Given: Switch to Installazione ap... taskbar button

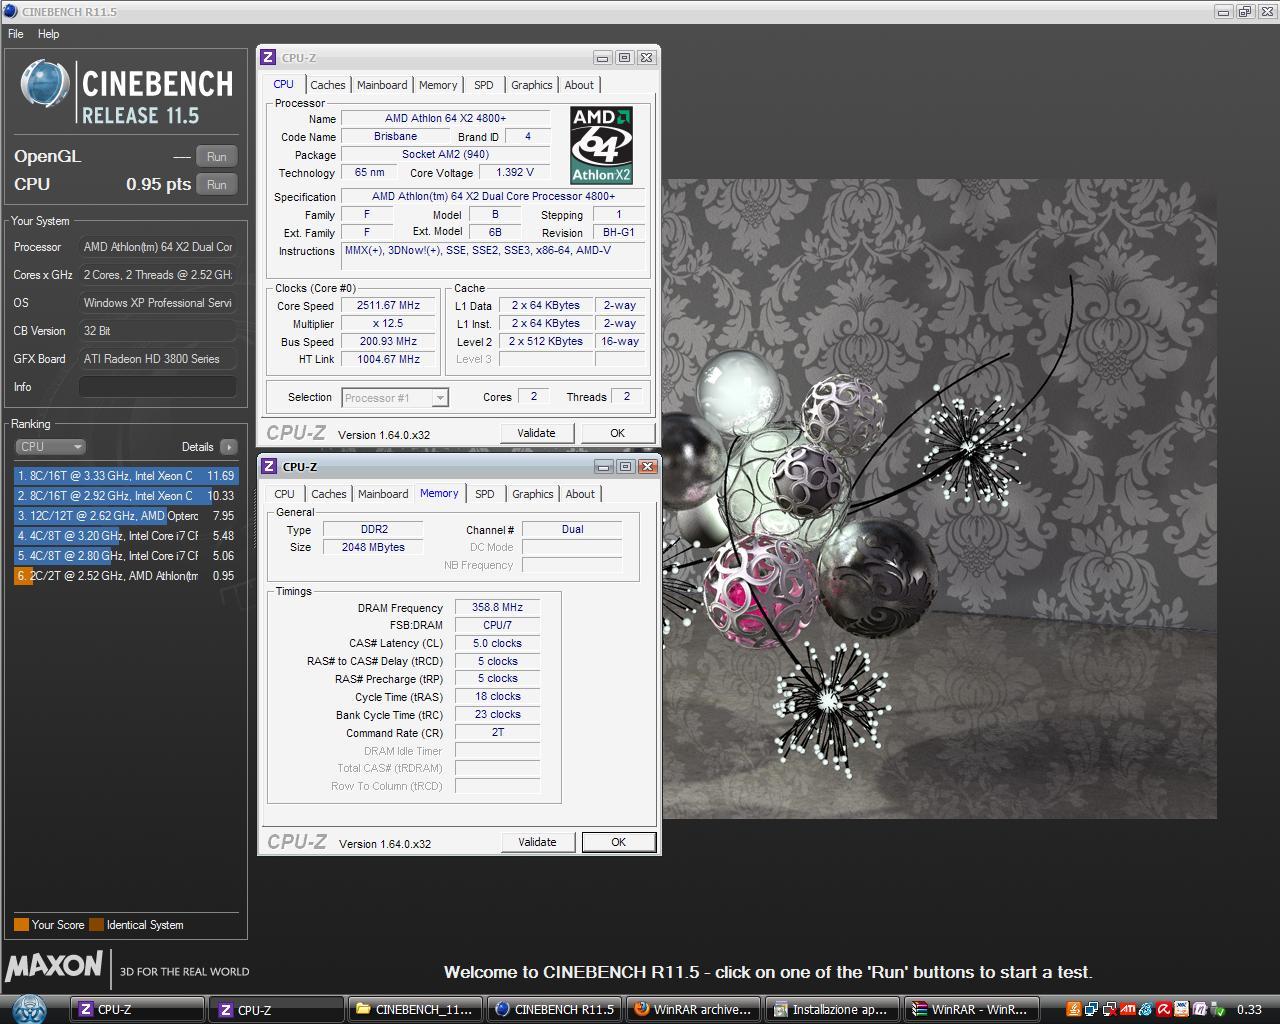Looking at the screenshot, I should click(832, 1009).
